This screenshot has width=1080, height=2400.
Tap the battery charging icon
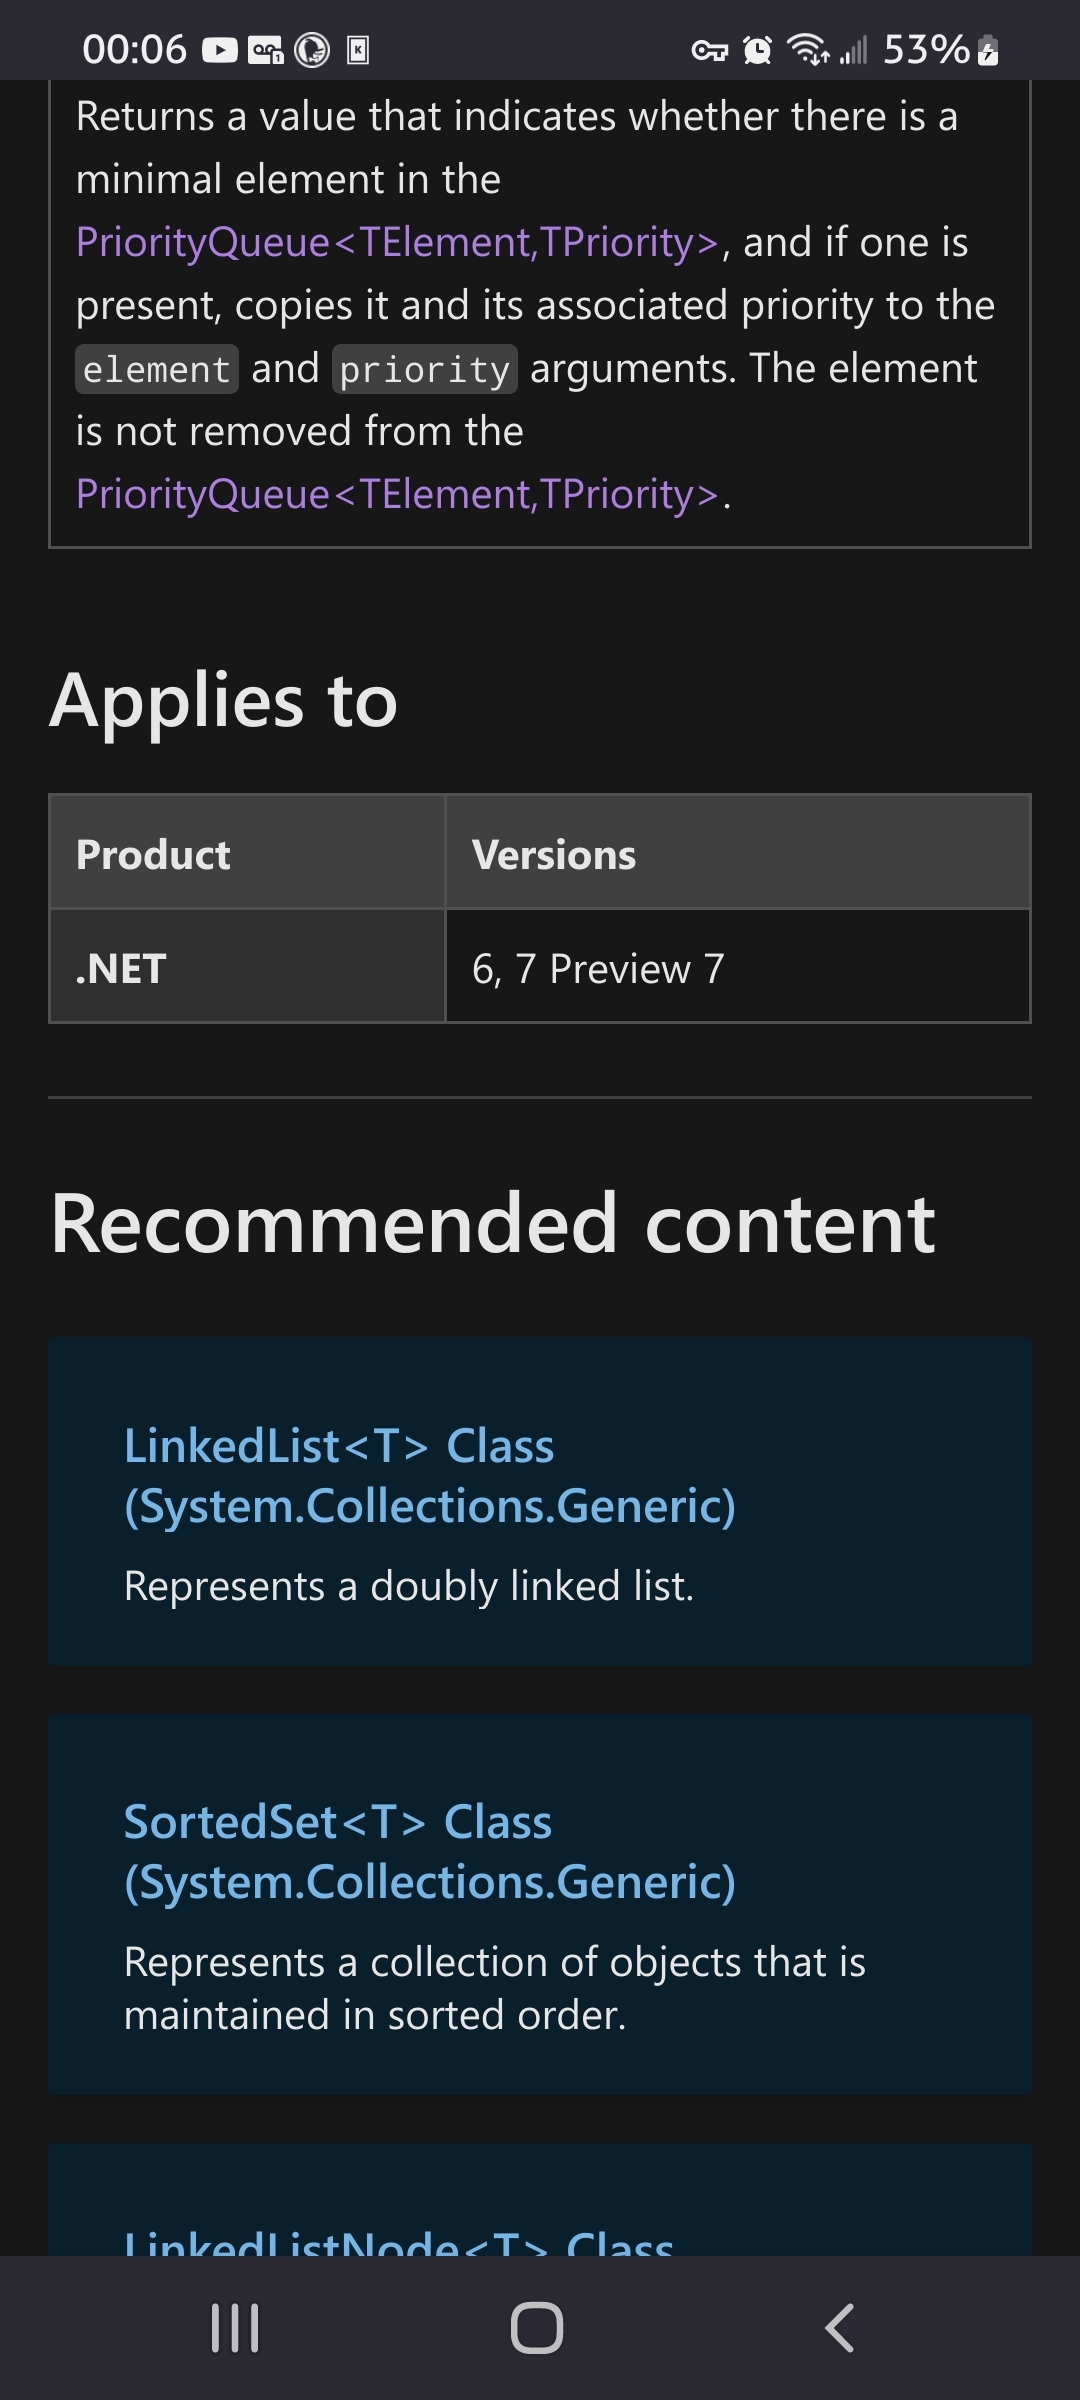point(988,50)
